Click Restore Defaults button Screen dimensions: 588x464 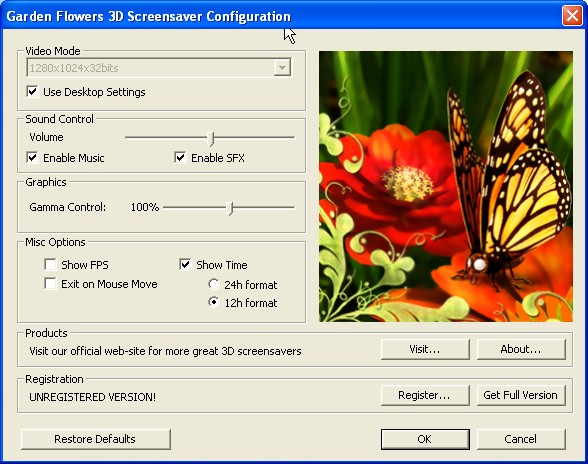[96, 439]
